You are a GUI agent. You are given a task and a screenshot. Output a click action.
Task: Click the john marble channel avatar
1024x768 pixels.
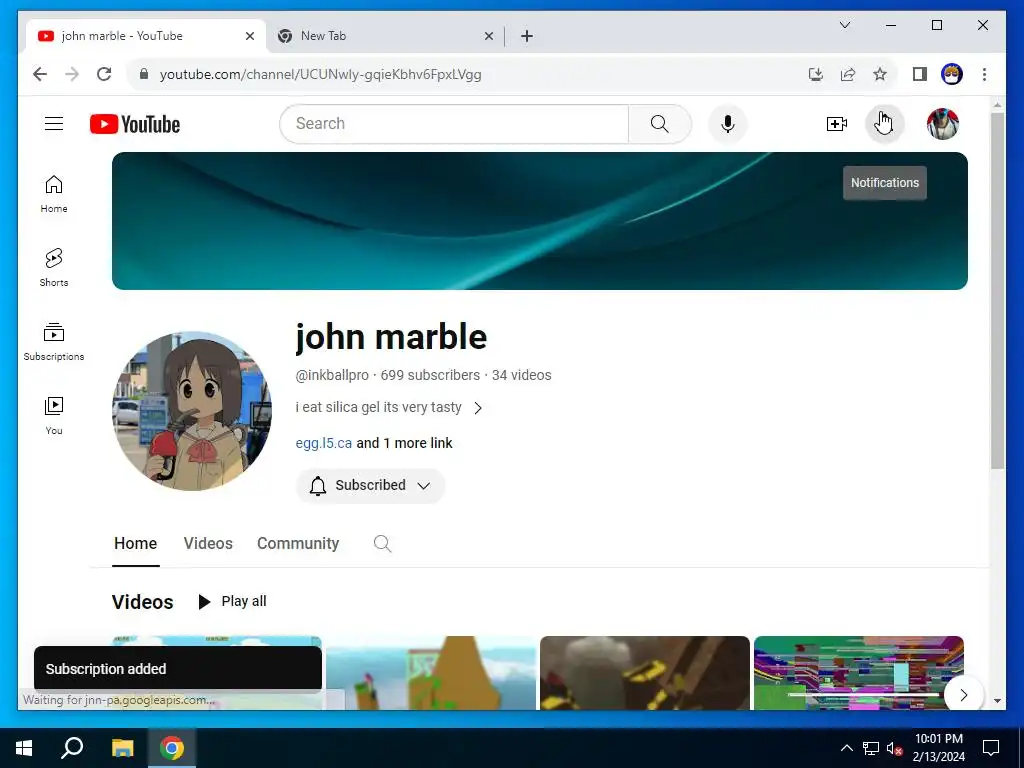[x=192, y=411]
